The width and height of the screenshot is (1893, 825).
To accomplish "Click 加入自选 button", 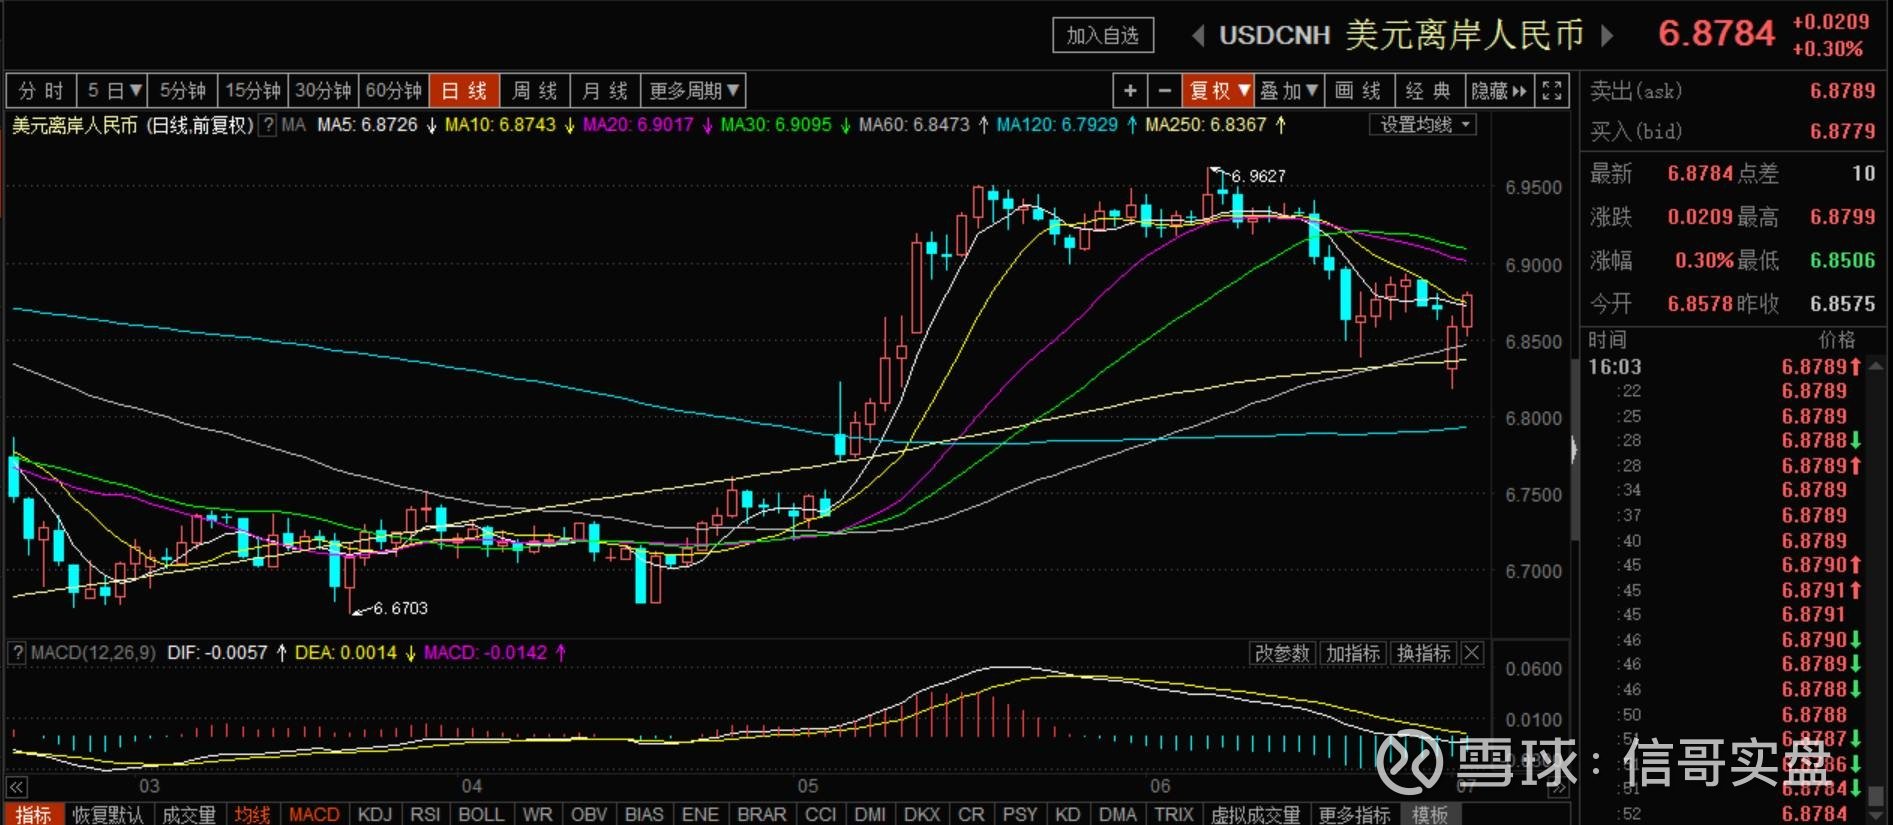I will click(x=1103, y=36).
